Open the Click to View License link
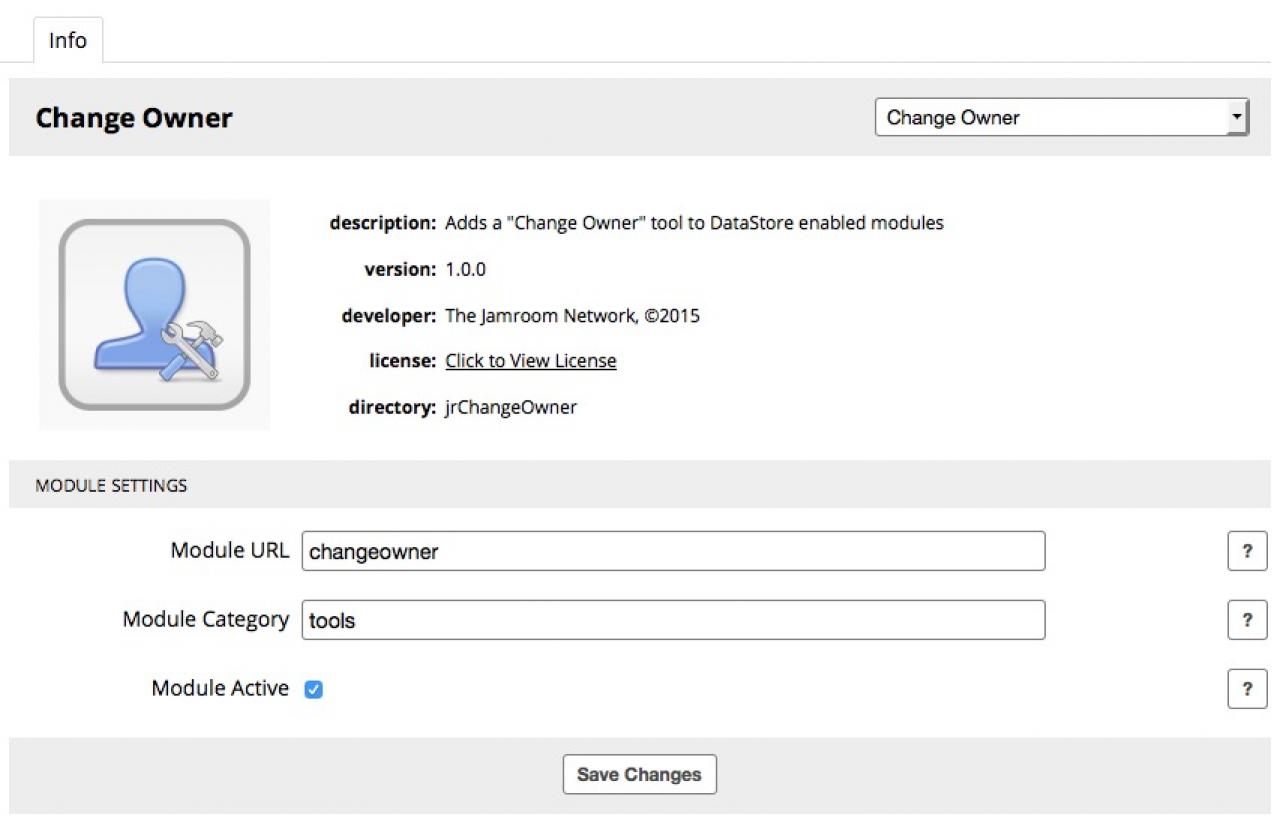This screenshot has height=838, width=1280. 531,361
